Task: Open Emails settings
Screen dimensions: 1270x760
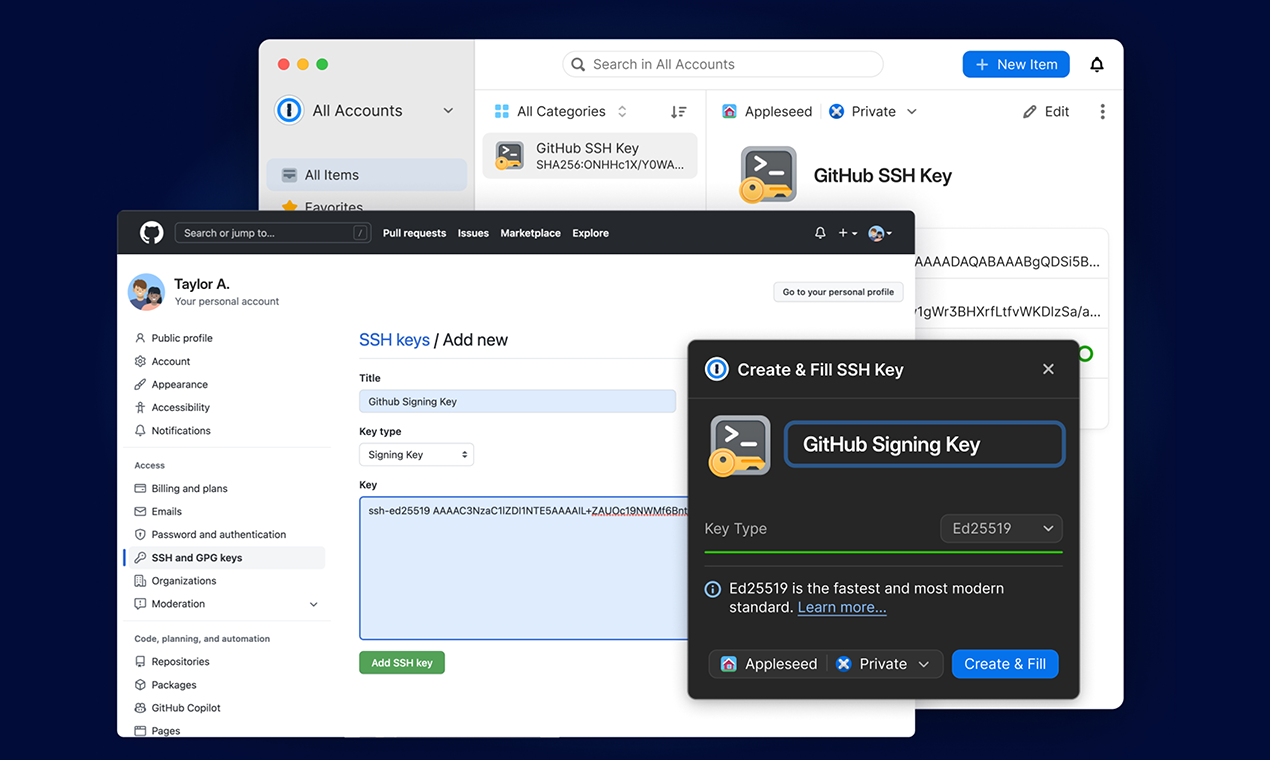Action: [167, 511]
